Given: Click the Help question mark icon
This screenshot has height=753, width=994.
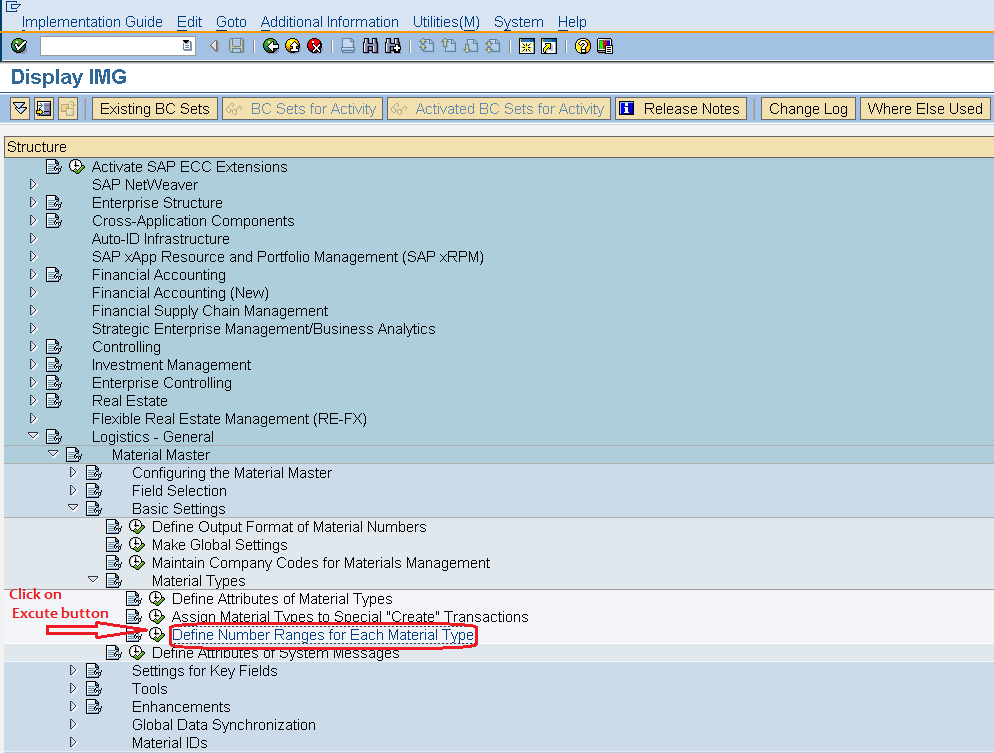Looking at the screenshot, I should [x=582, y=45].
